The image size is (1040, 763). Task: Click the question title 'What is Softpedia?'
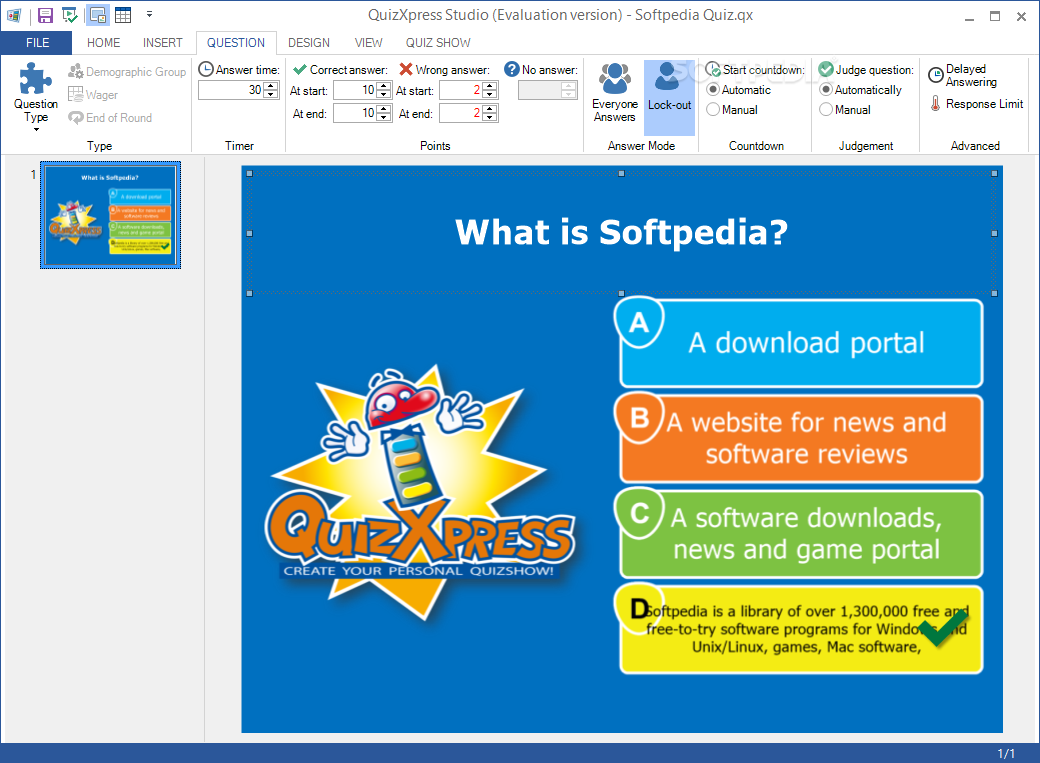pos(621,232)
